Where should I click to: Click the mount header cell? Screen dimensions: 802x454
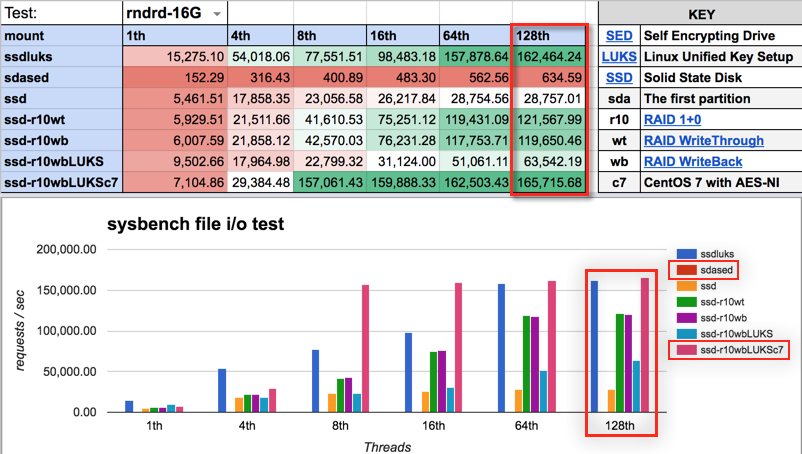(x=60, y=36)
